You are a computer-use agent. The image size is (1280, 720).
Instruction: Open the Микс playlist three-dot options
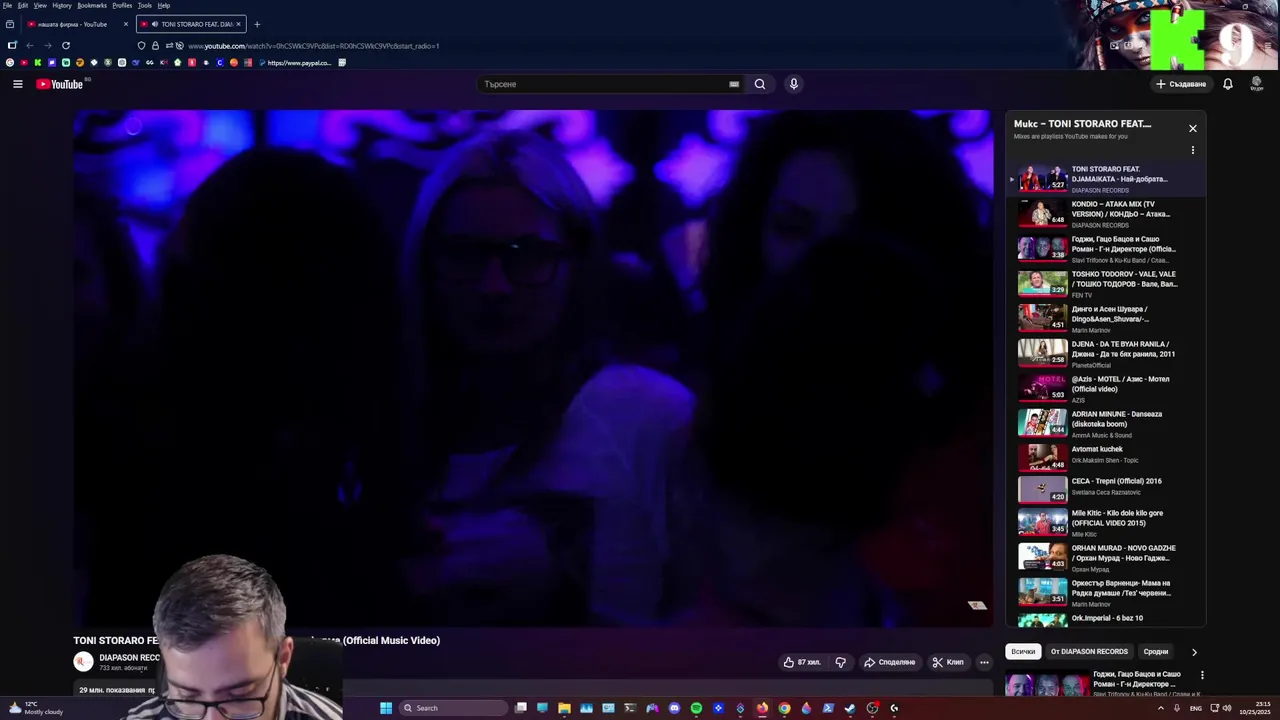[1192, 150]
